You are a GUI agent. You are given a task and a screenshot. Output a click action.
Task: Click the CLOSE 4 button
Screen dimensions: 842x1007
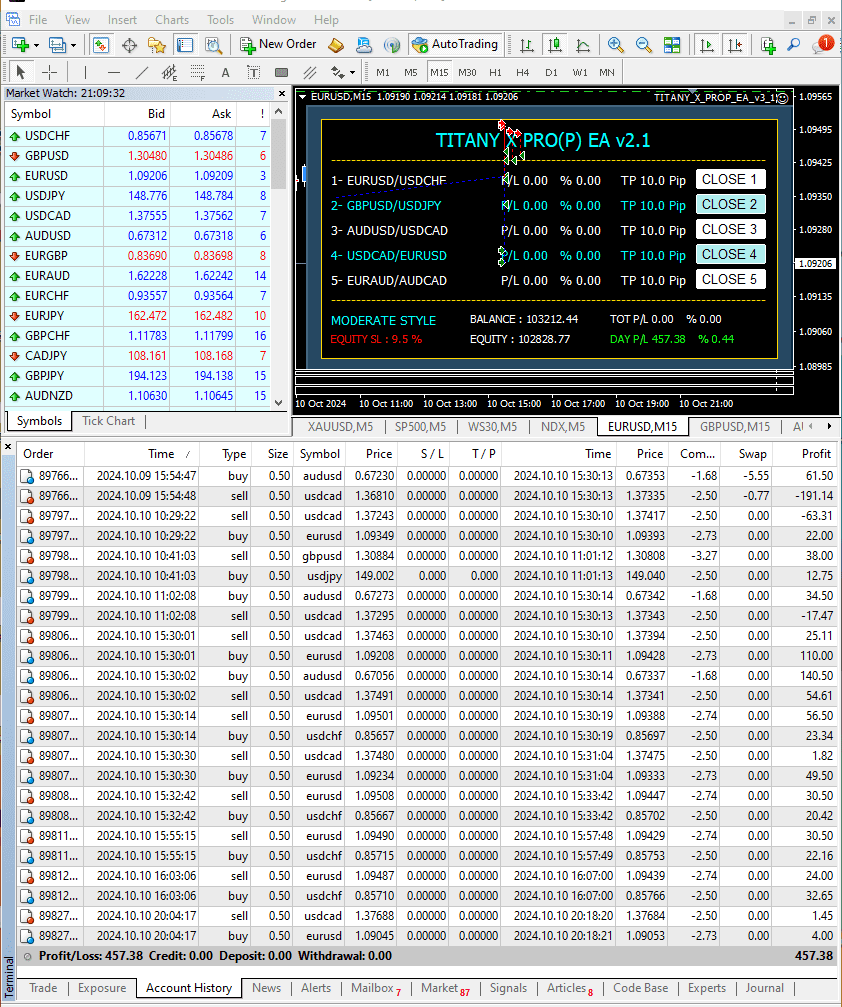(730, 255)
